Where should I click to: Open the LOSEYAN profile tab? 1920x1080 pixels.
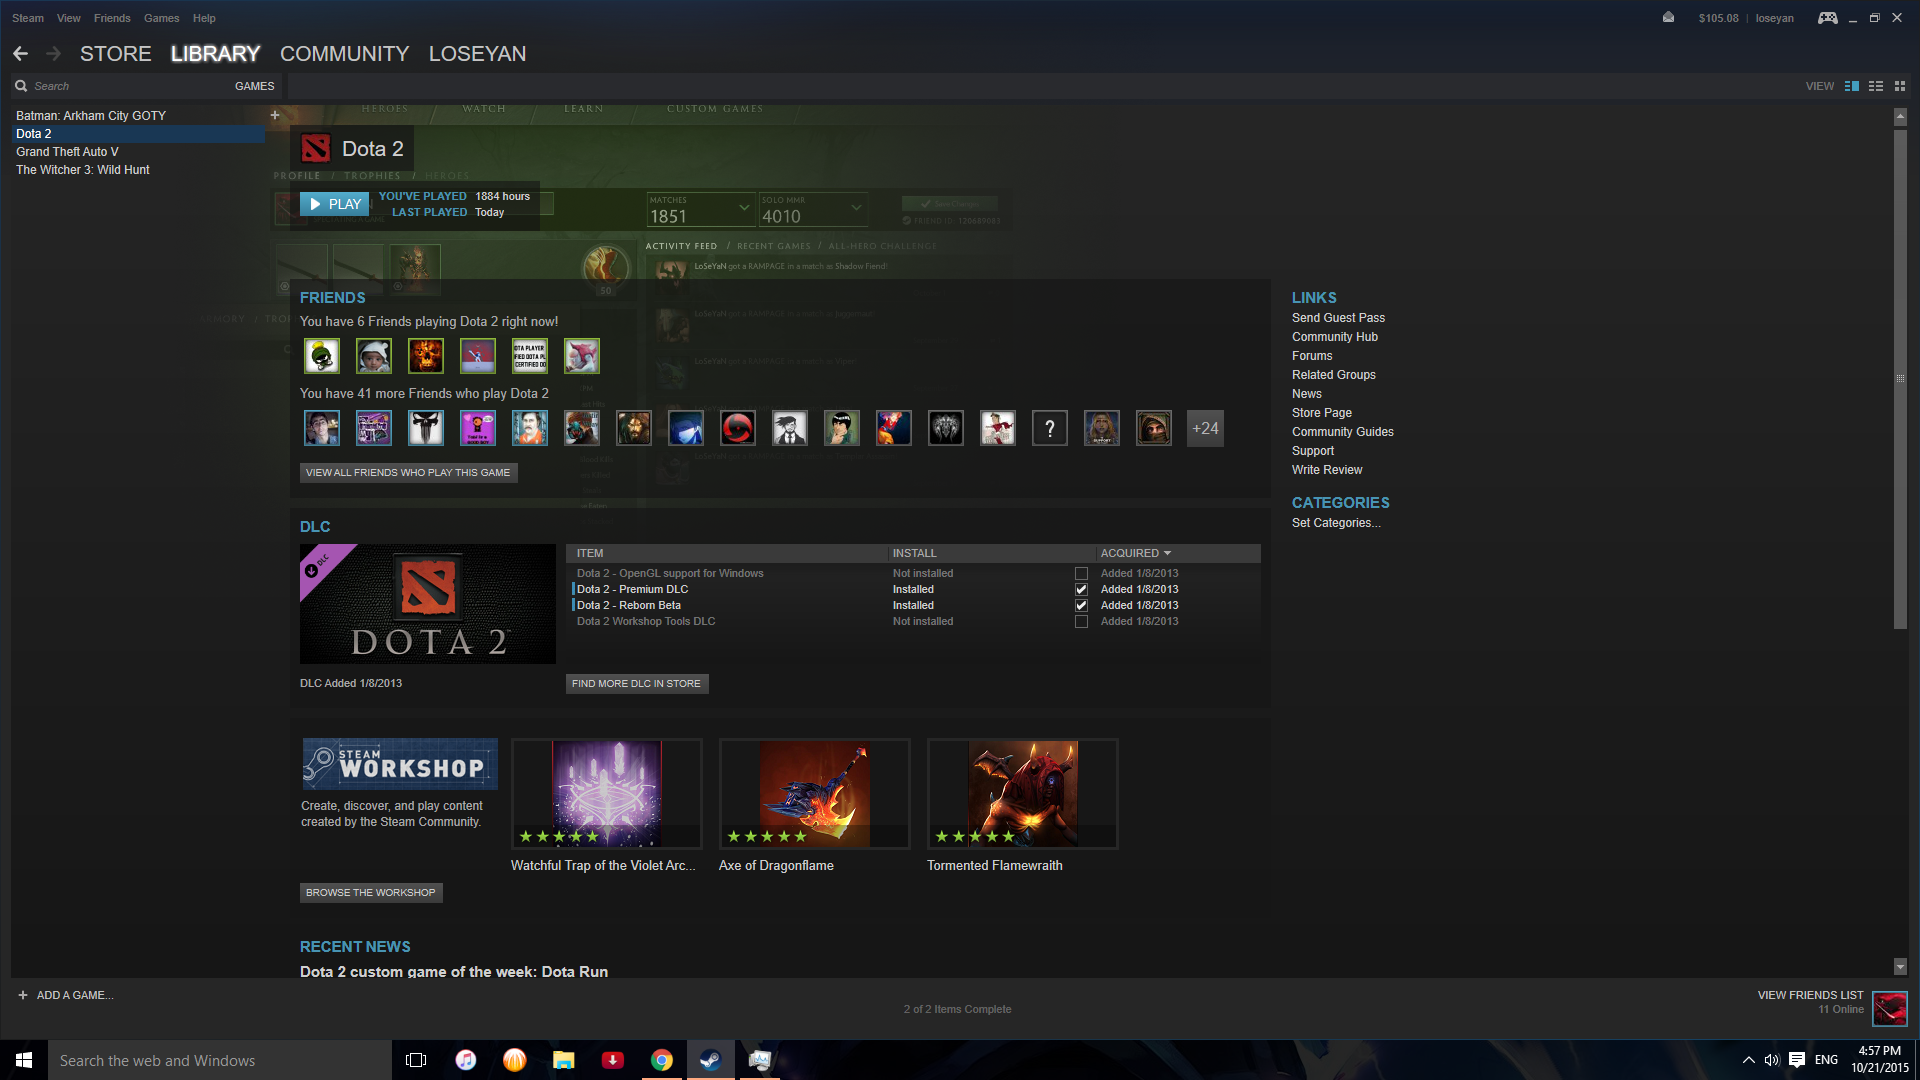pyautogui.click(x=478, y=54)
